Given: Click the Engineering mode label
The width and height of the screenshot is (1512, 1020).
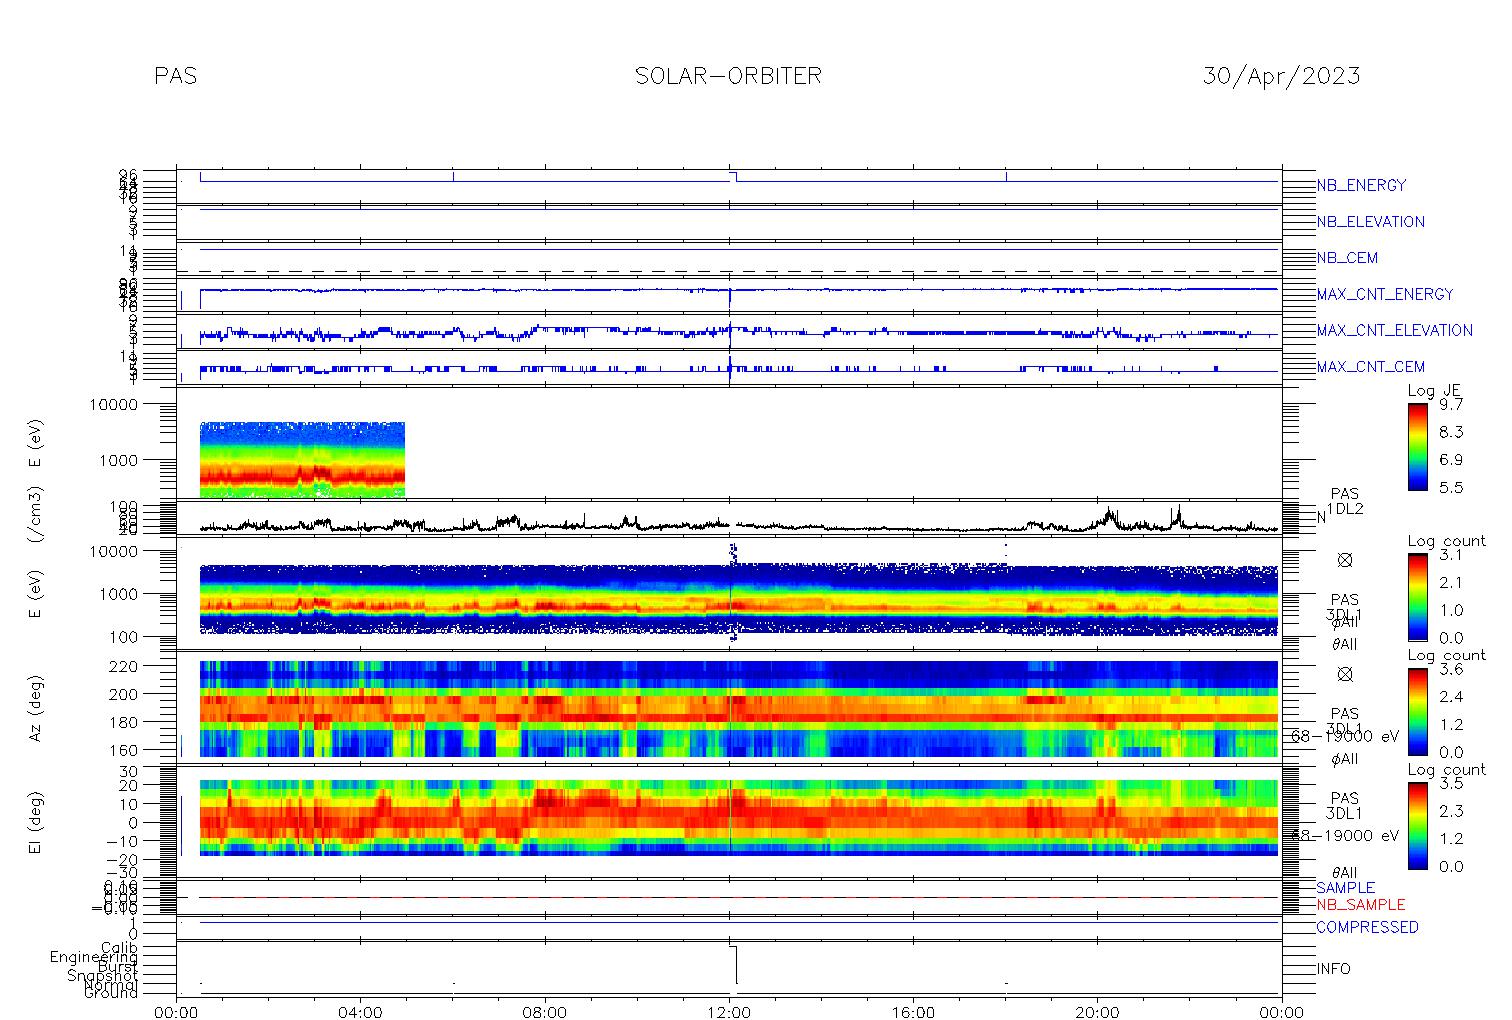Looking at the screenshot, I should 94,957.
